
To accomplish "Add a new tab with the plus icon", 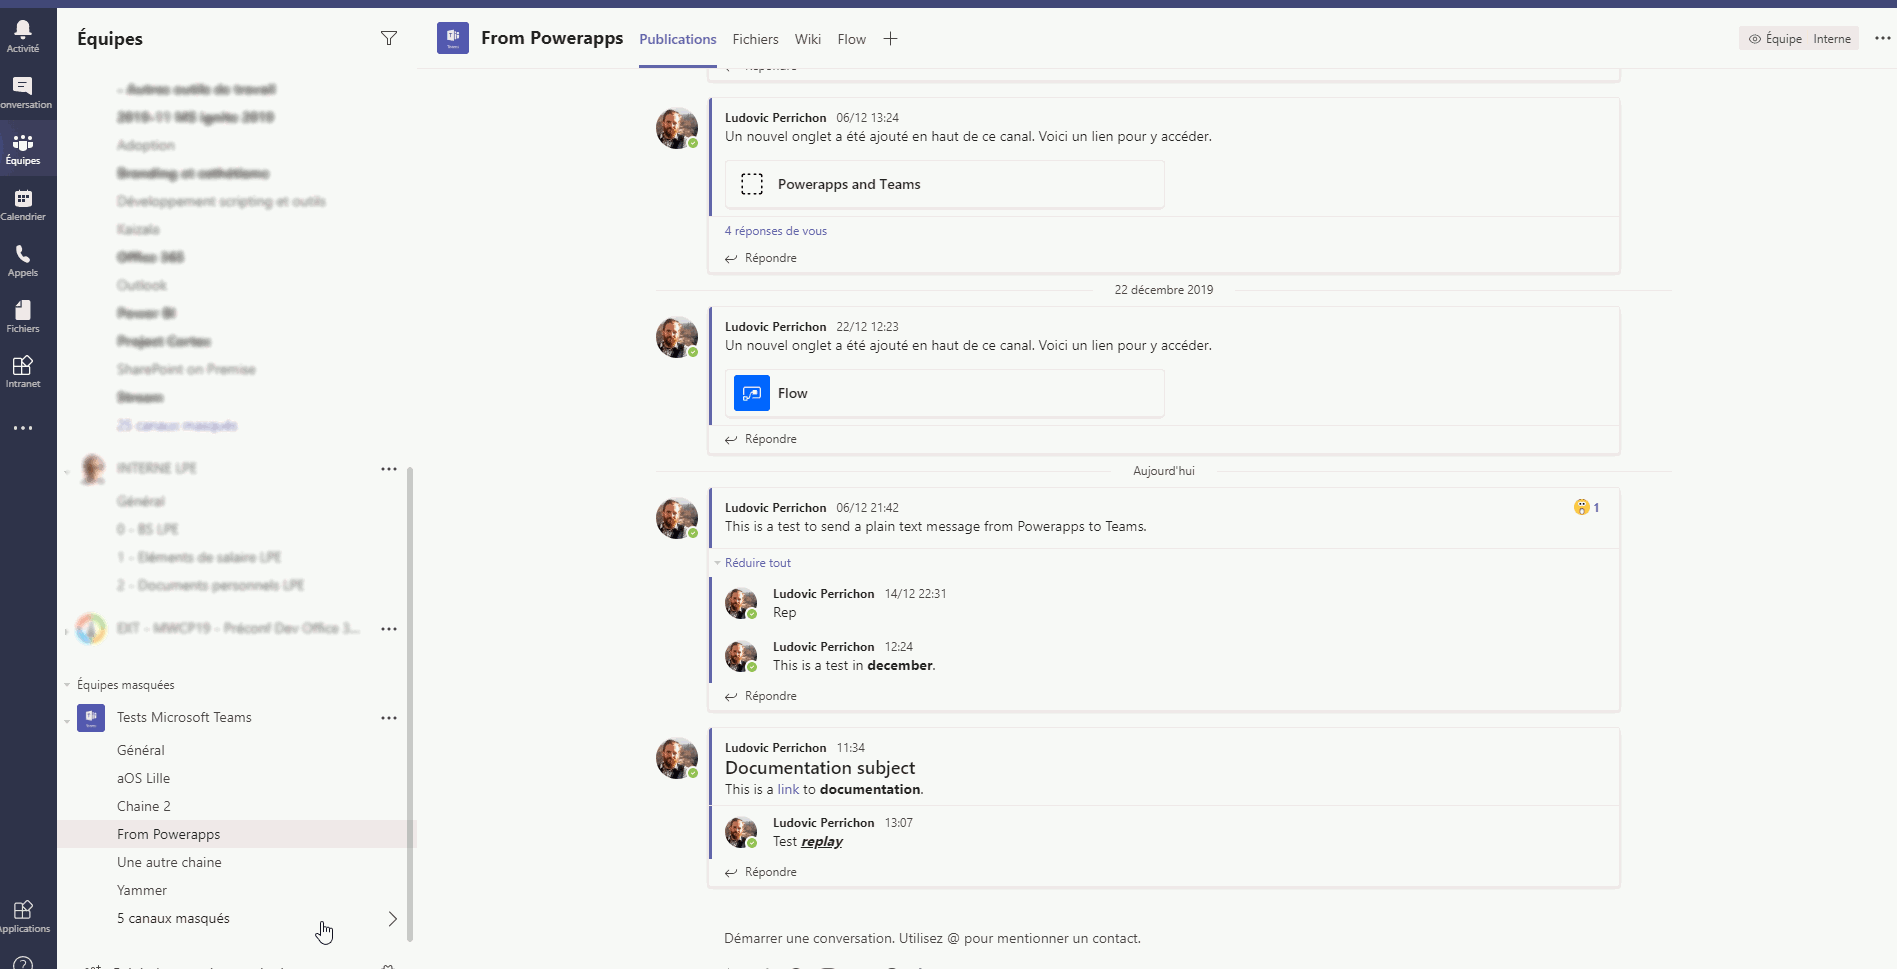I will coord(890,39).
